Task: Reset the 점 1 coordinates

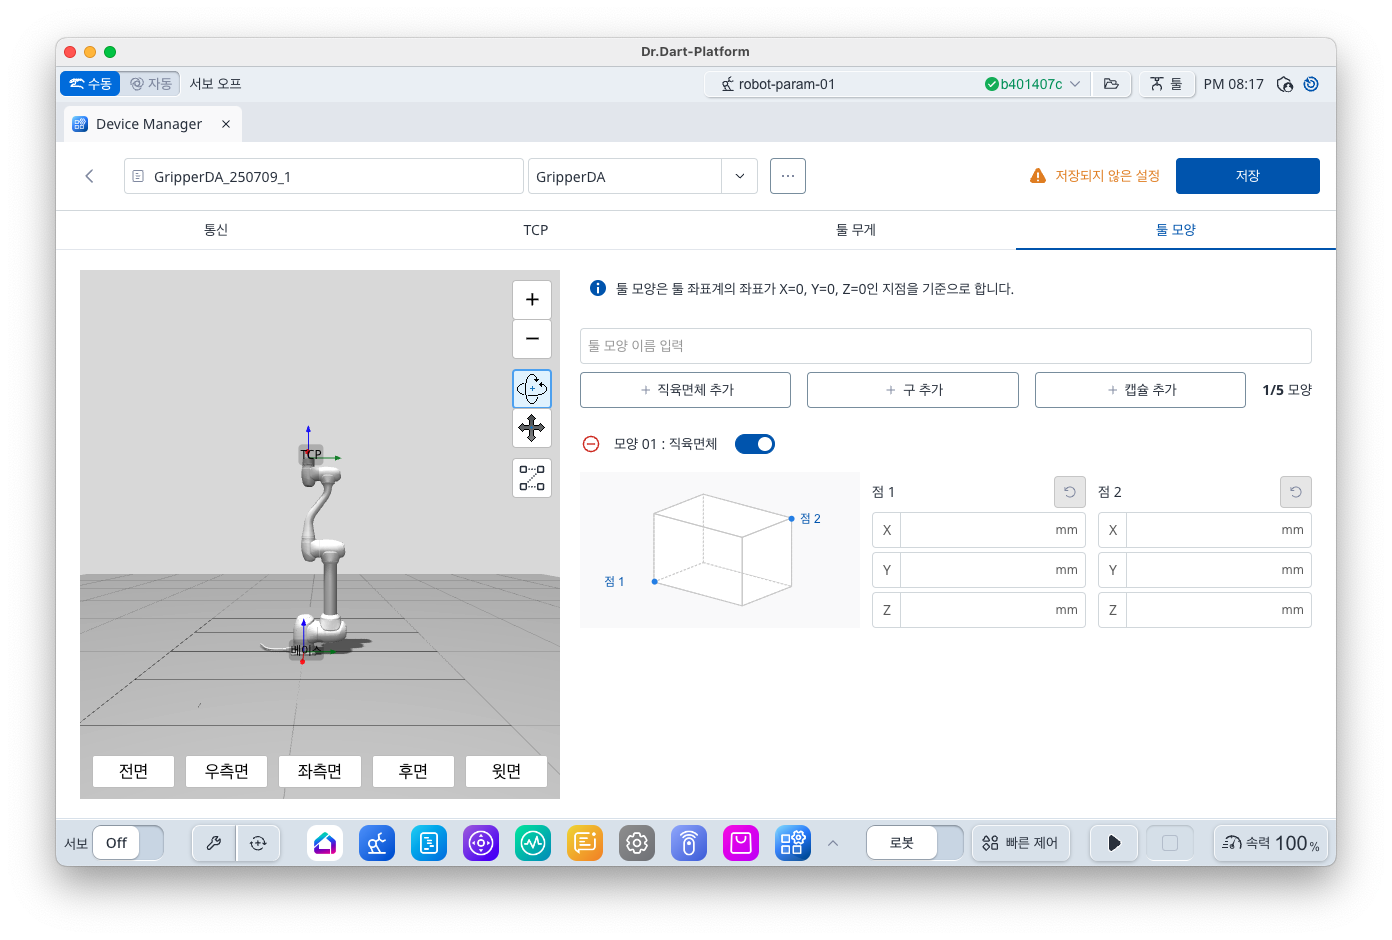Action: point(1069,492)
